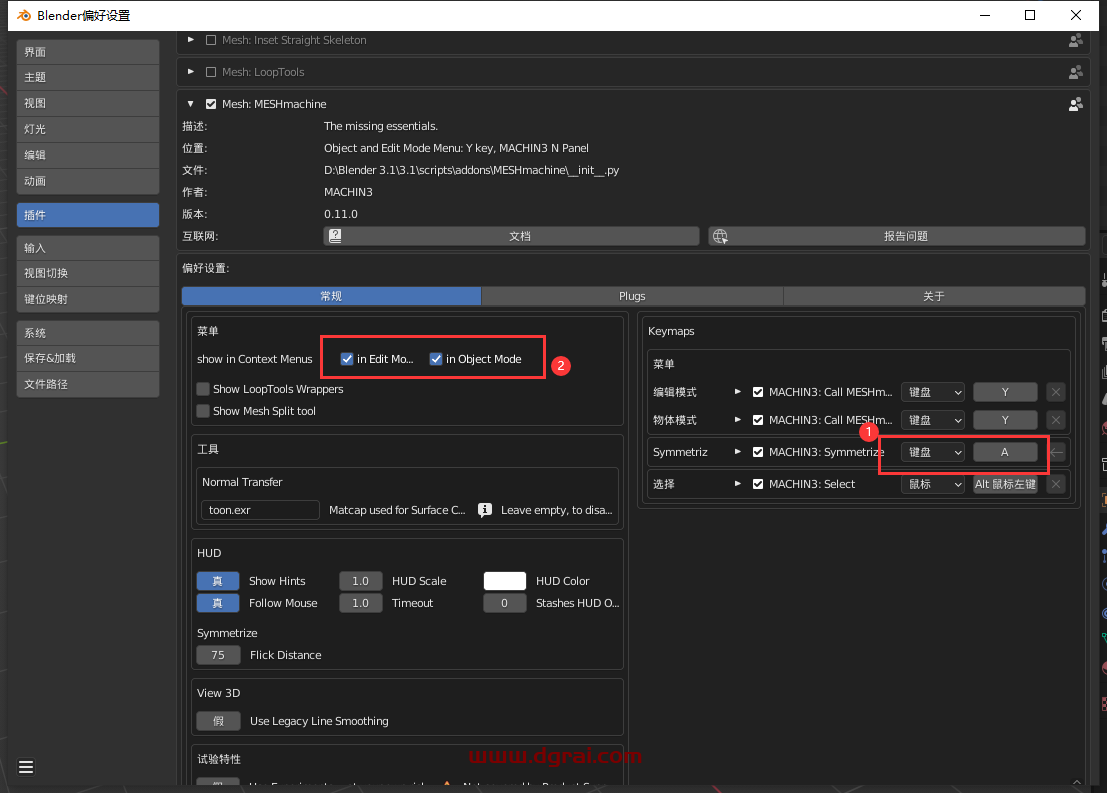This screenshot has width=1107, height=793.
Task: Expand the Mesh: LoopTools add-on entry
Action: 190,71
